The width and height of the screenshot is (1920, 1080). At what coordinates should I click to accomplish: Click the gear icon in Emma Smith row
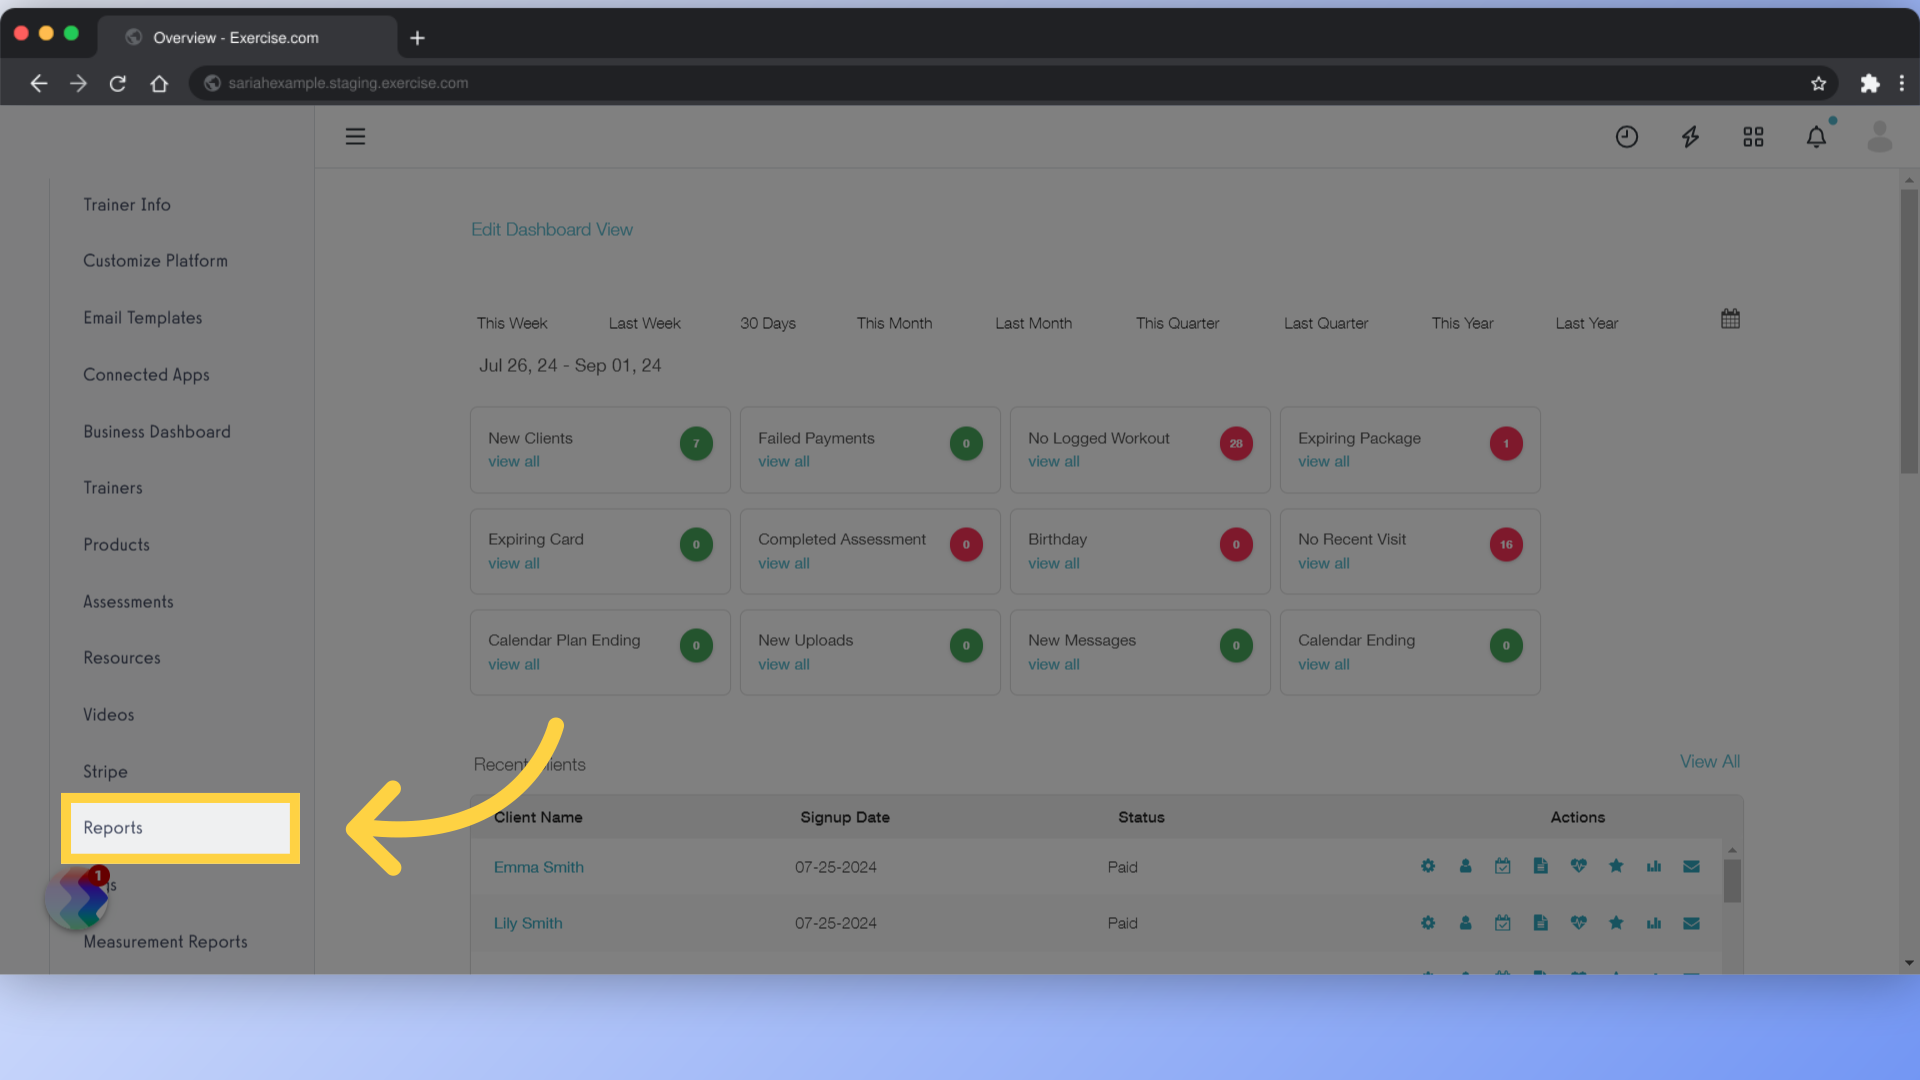(1428, 866)
